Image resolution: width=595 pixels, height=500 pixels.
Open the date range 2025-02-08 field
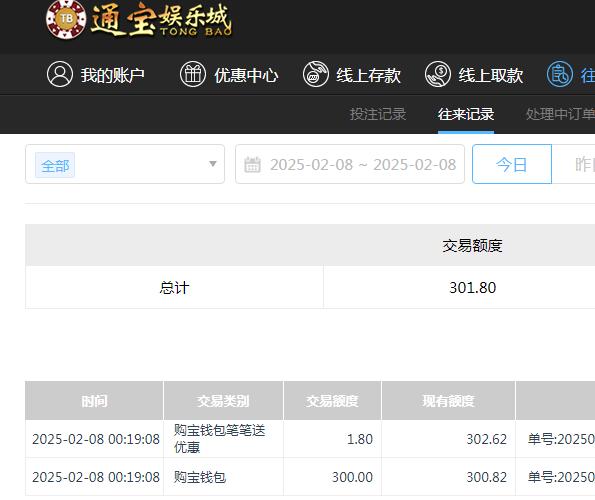350,164
